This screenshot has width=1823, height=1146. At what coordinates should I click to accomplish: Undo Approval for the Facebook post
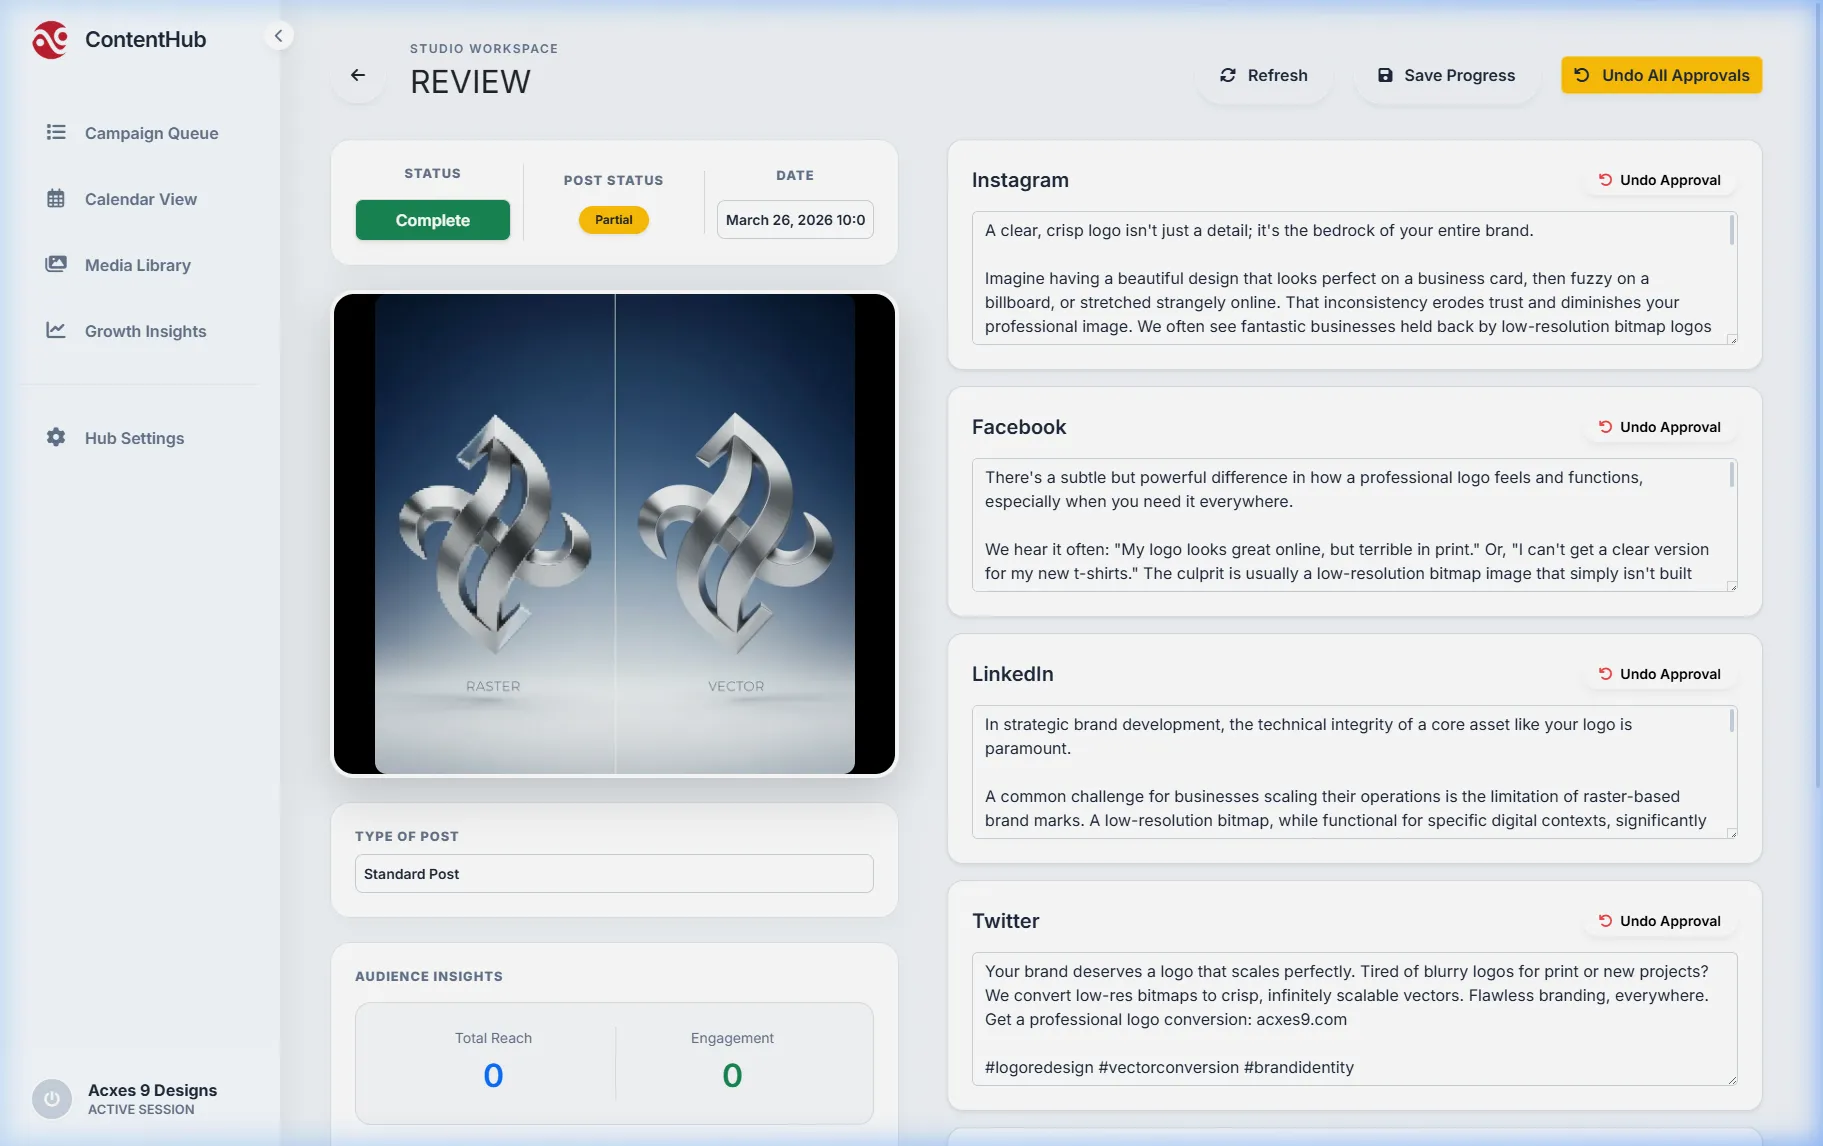[x=1658, y=426]
